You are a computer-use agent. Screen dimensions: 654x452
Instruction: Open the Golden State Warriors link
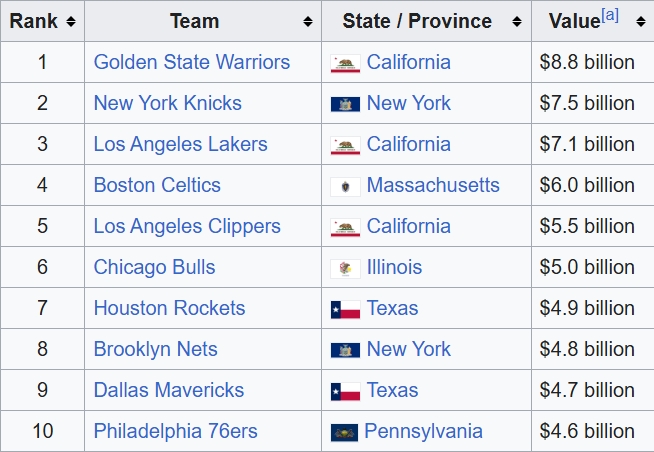coord(191,62)
